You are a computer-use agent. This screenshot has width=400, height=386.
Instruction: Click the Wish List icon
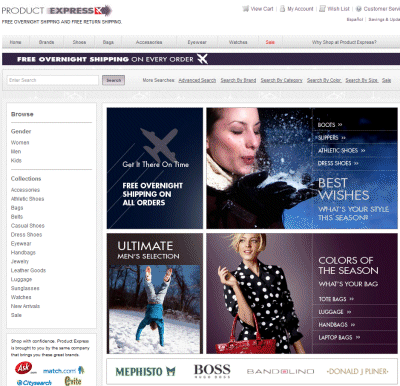322,9
